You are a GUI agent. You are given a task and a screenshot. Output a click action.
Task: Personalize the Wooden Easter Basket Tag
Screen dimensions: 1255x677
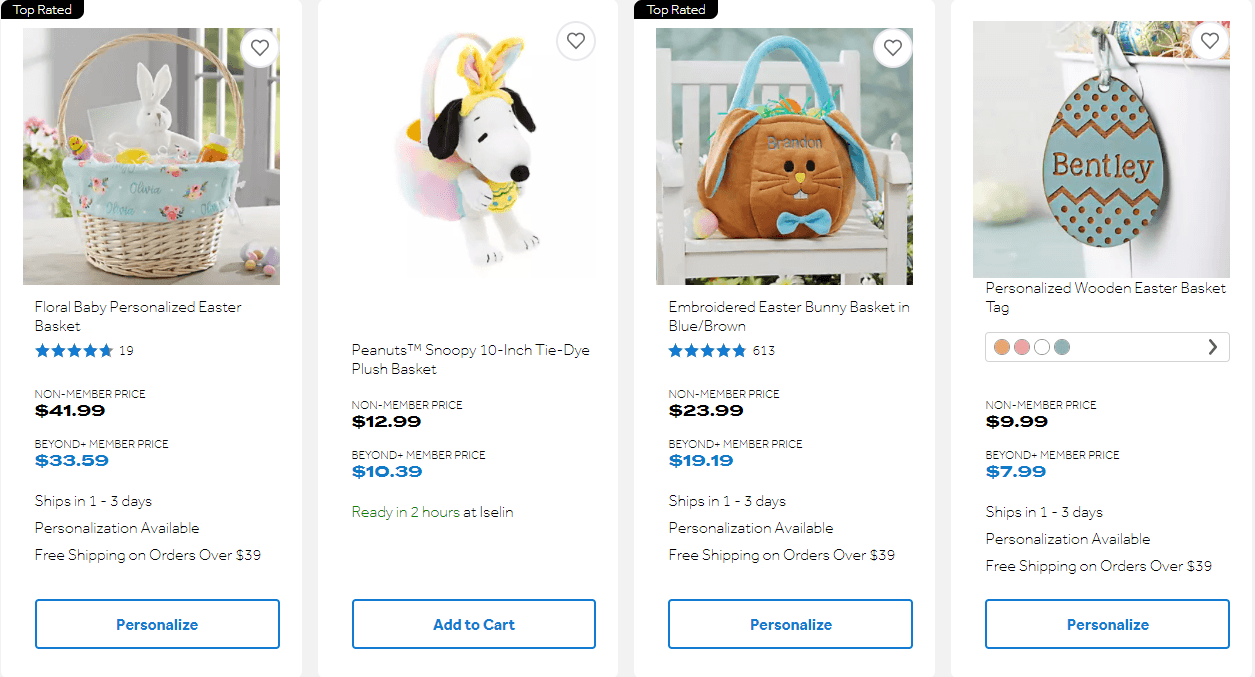point(1107,623)
